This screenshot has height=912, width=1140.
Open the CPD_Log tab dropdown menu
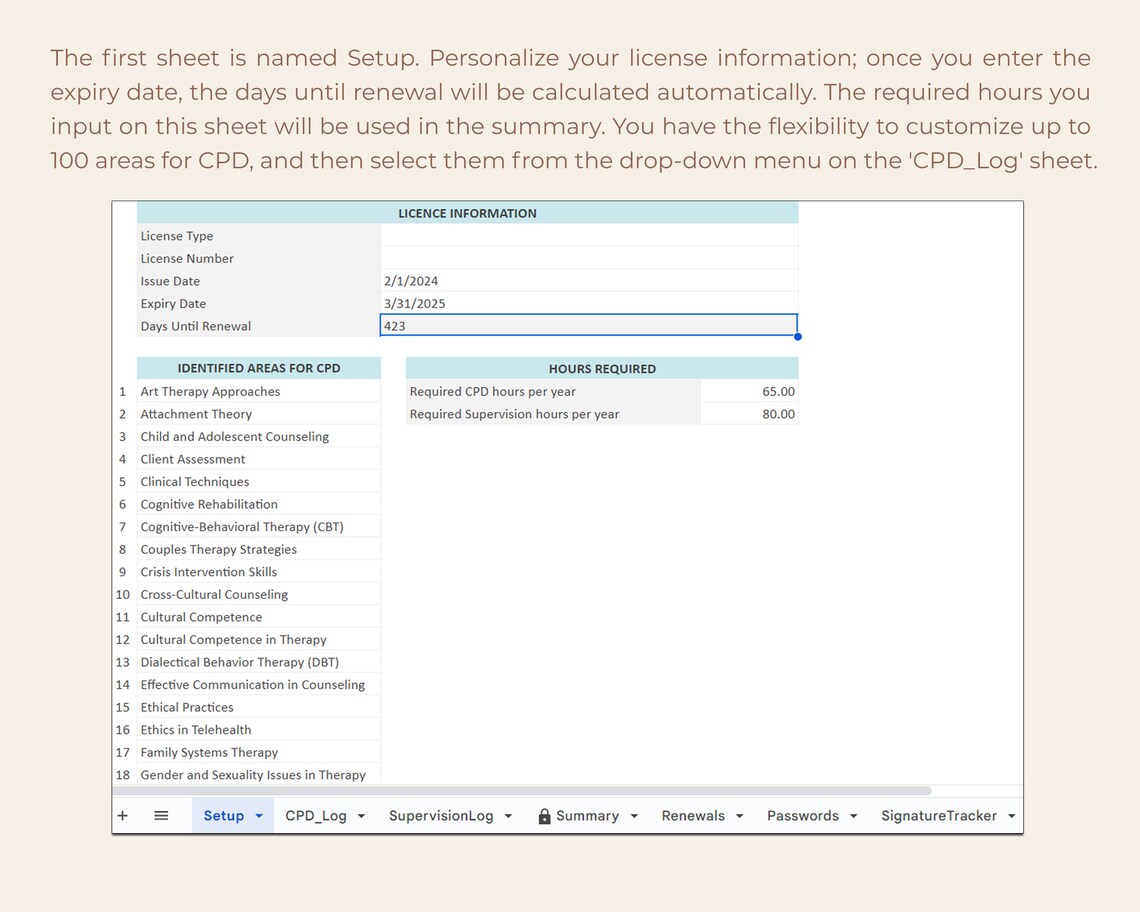(x=360, y=815)
